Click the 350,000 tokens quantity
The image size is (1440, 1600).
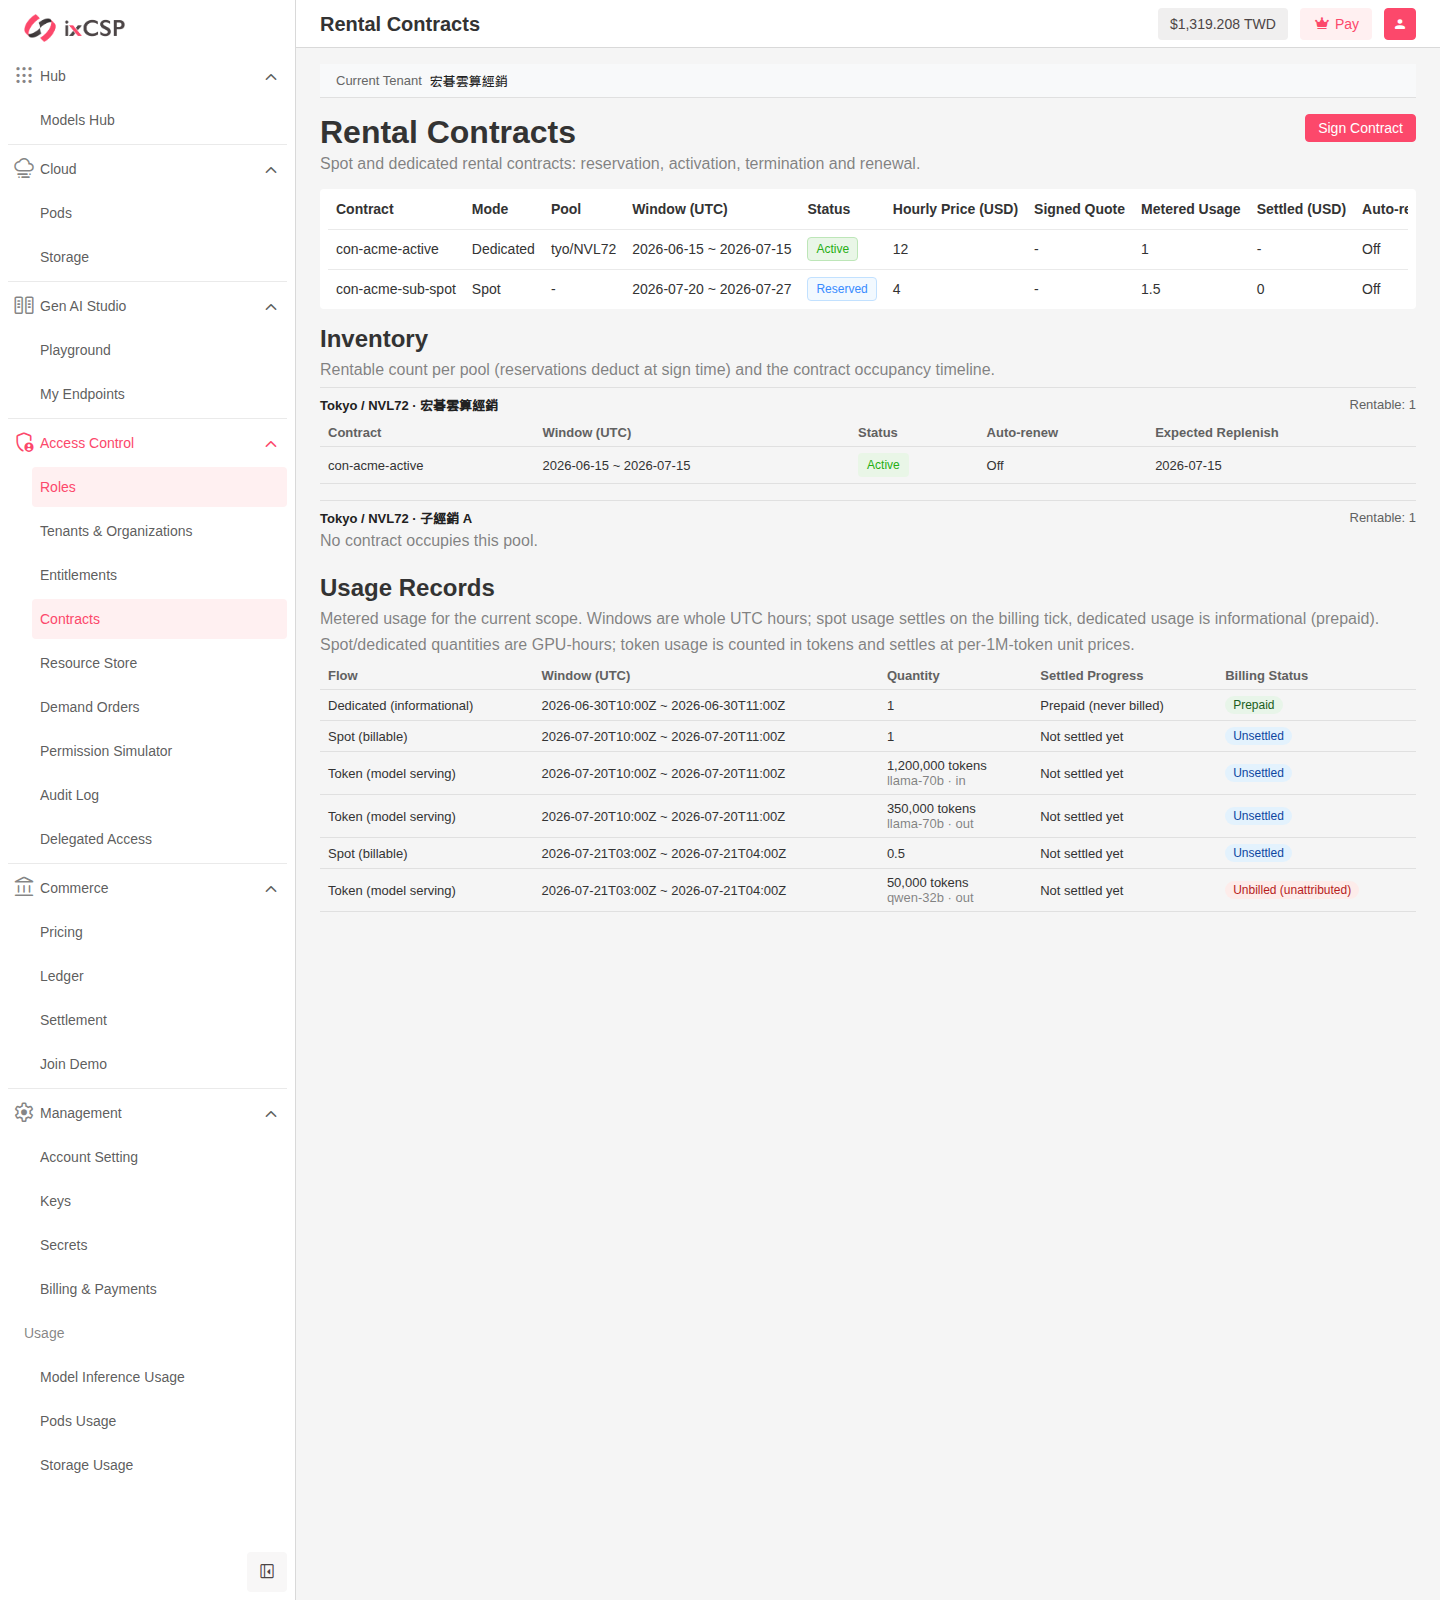click(931, 809)
